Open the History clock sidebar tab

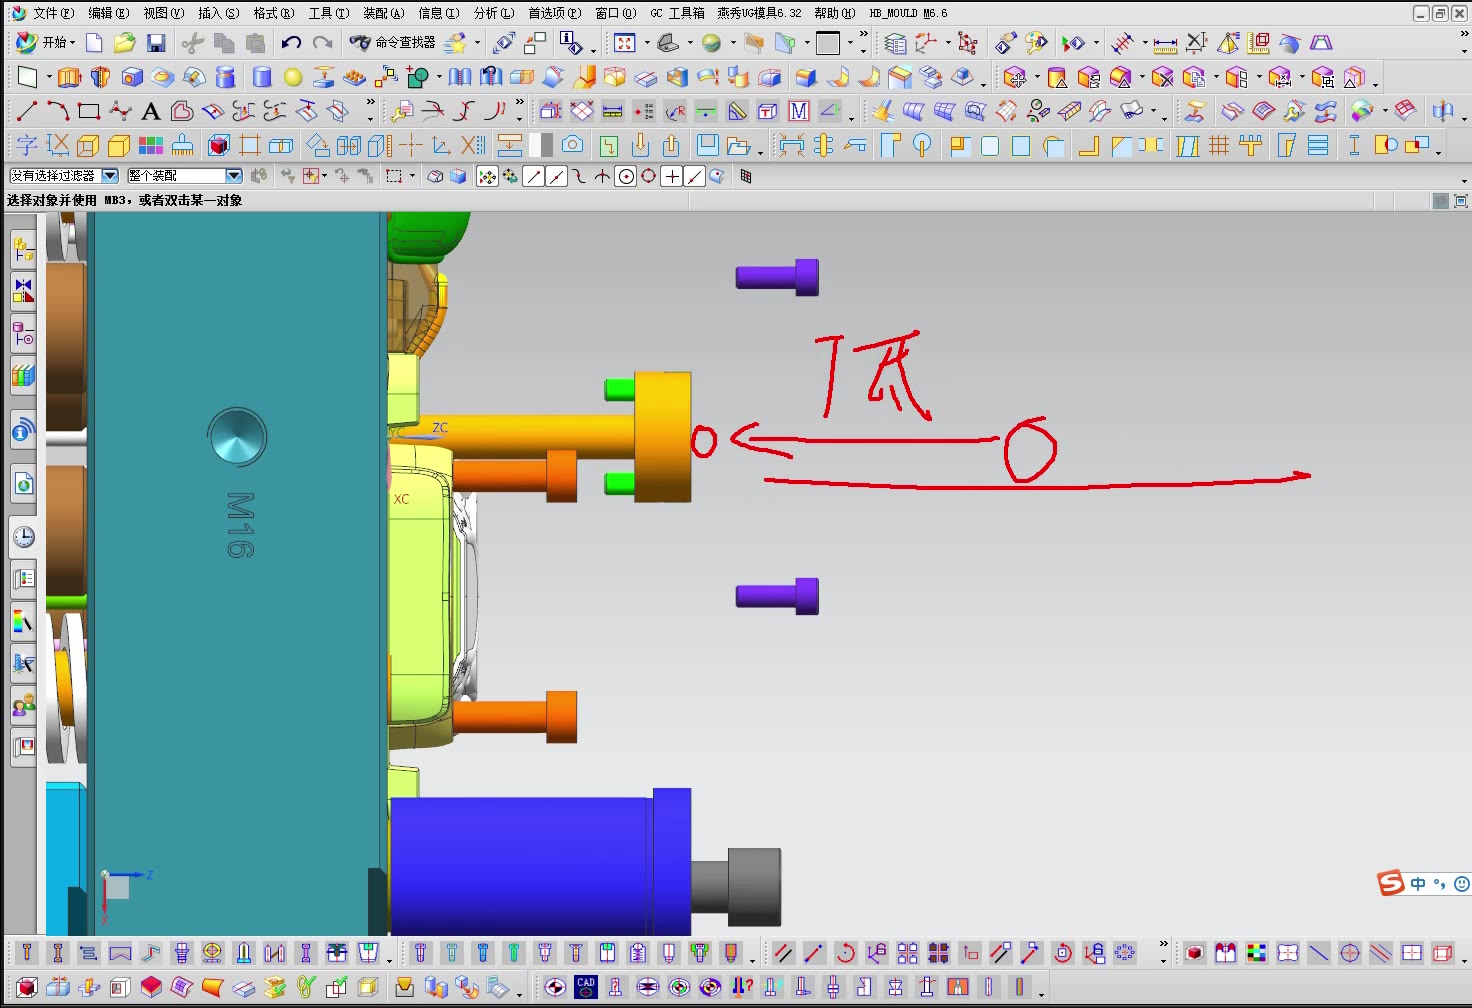coord(24,537)
